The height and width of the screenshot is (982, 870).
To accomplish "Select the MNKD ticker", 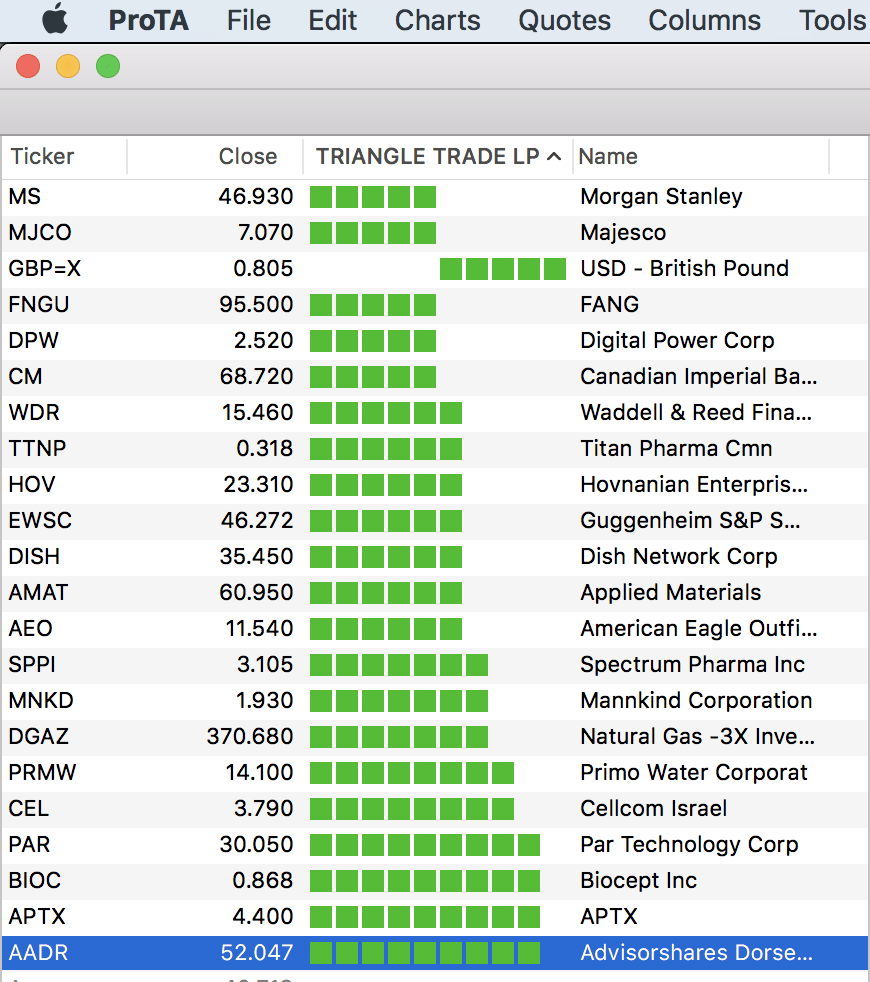I will pyautogui.click(x=41, y=701).
